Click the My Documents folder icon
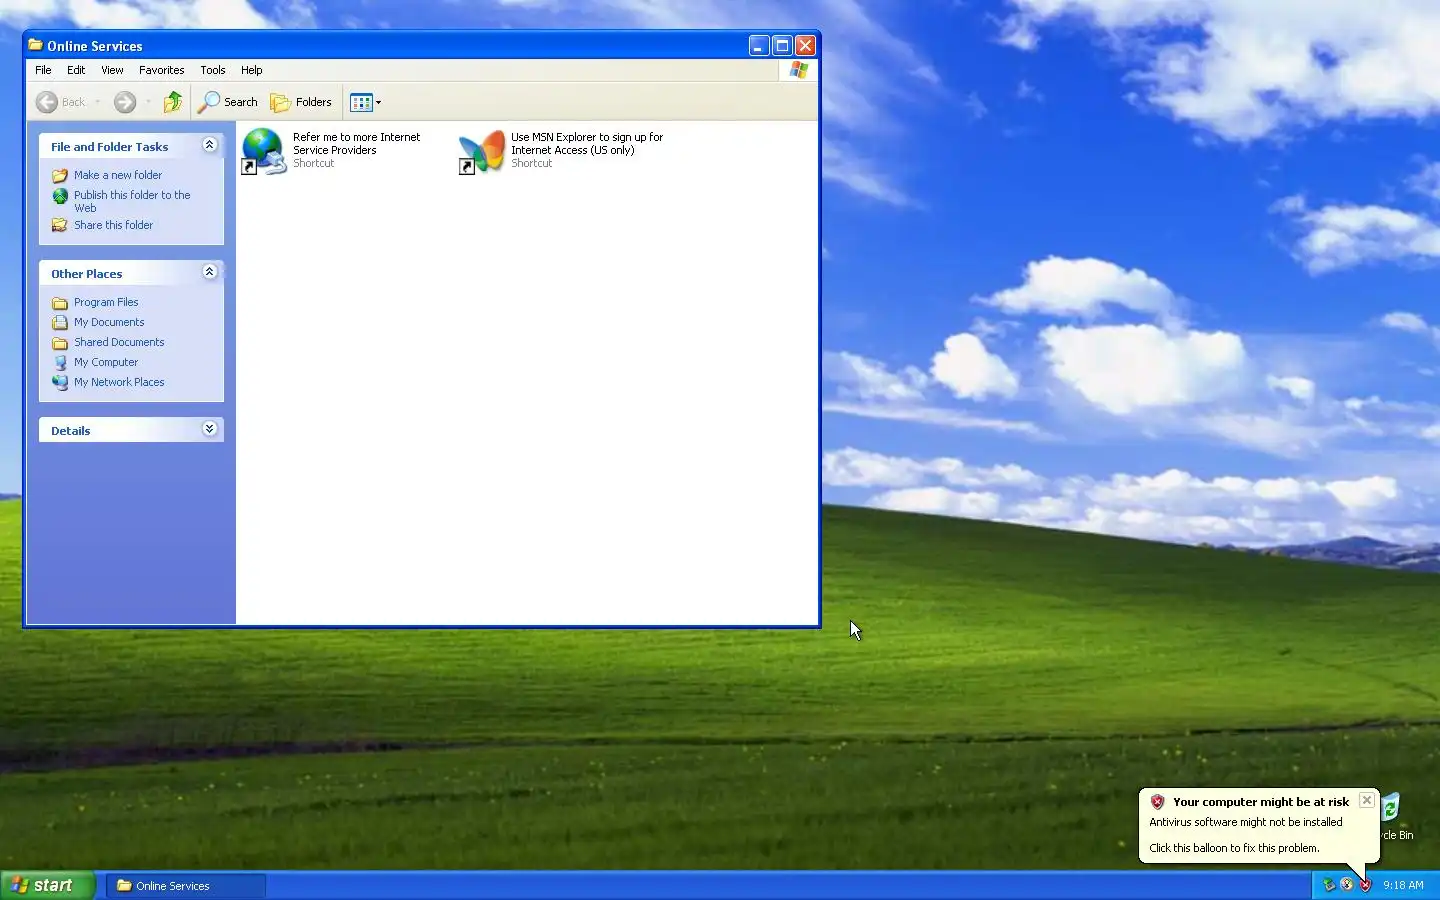The height and width of the screenshot is (900, 1440). [x=60, y=322]
